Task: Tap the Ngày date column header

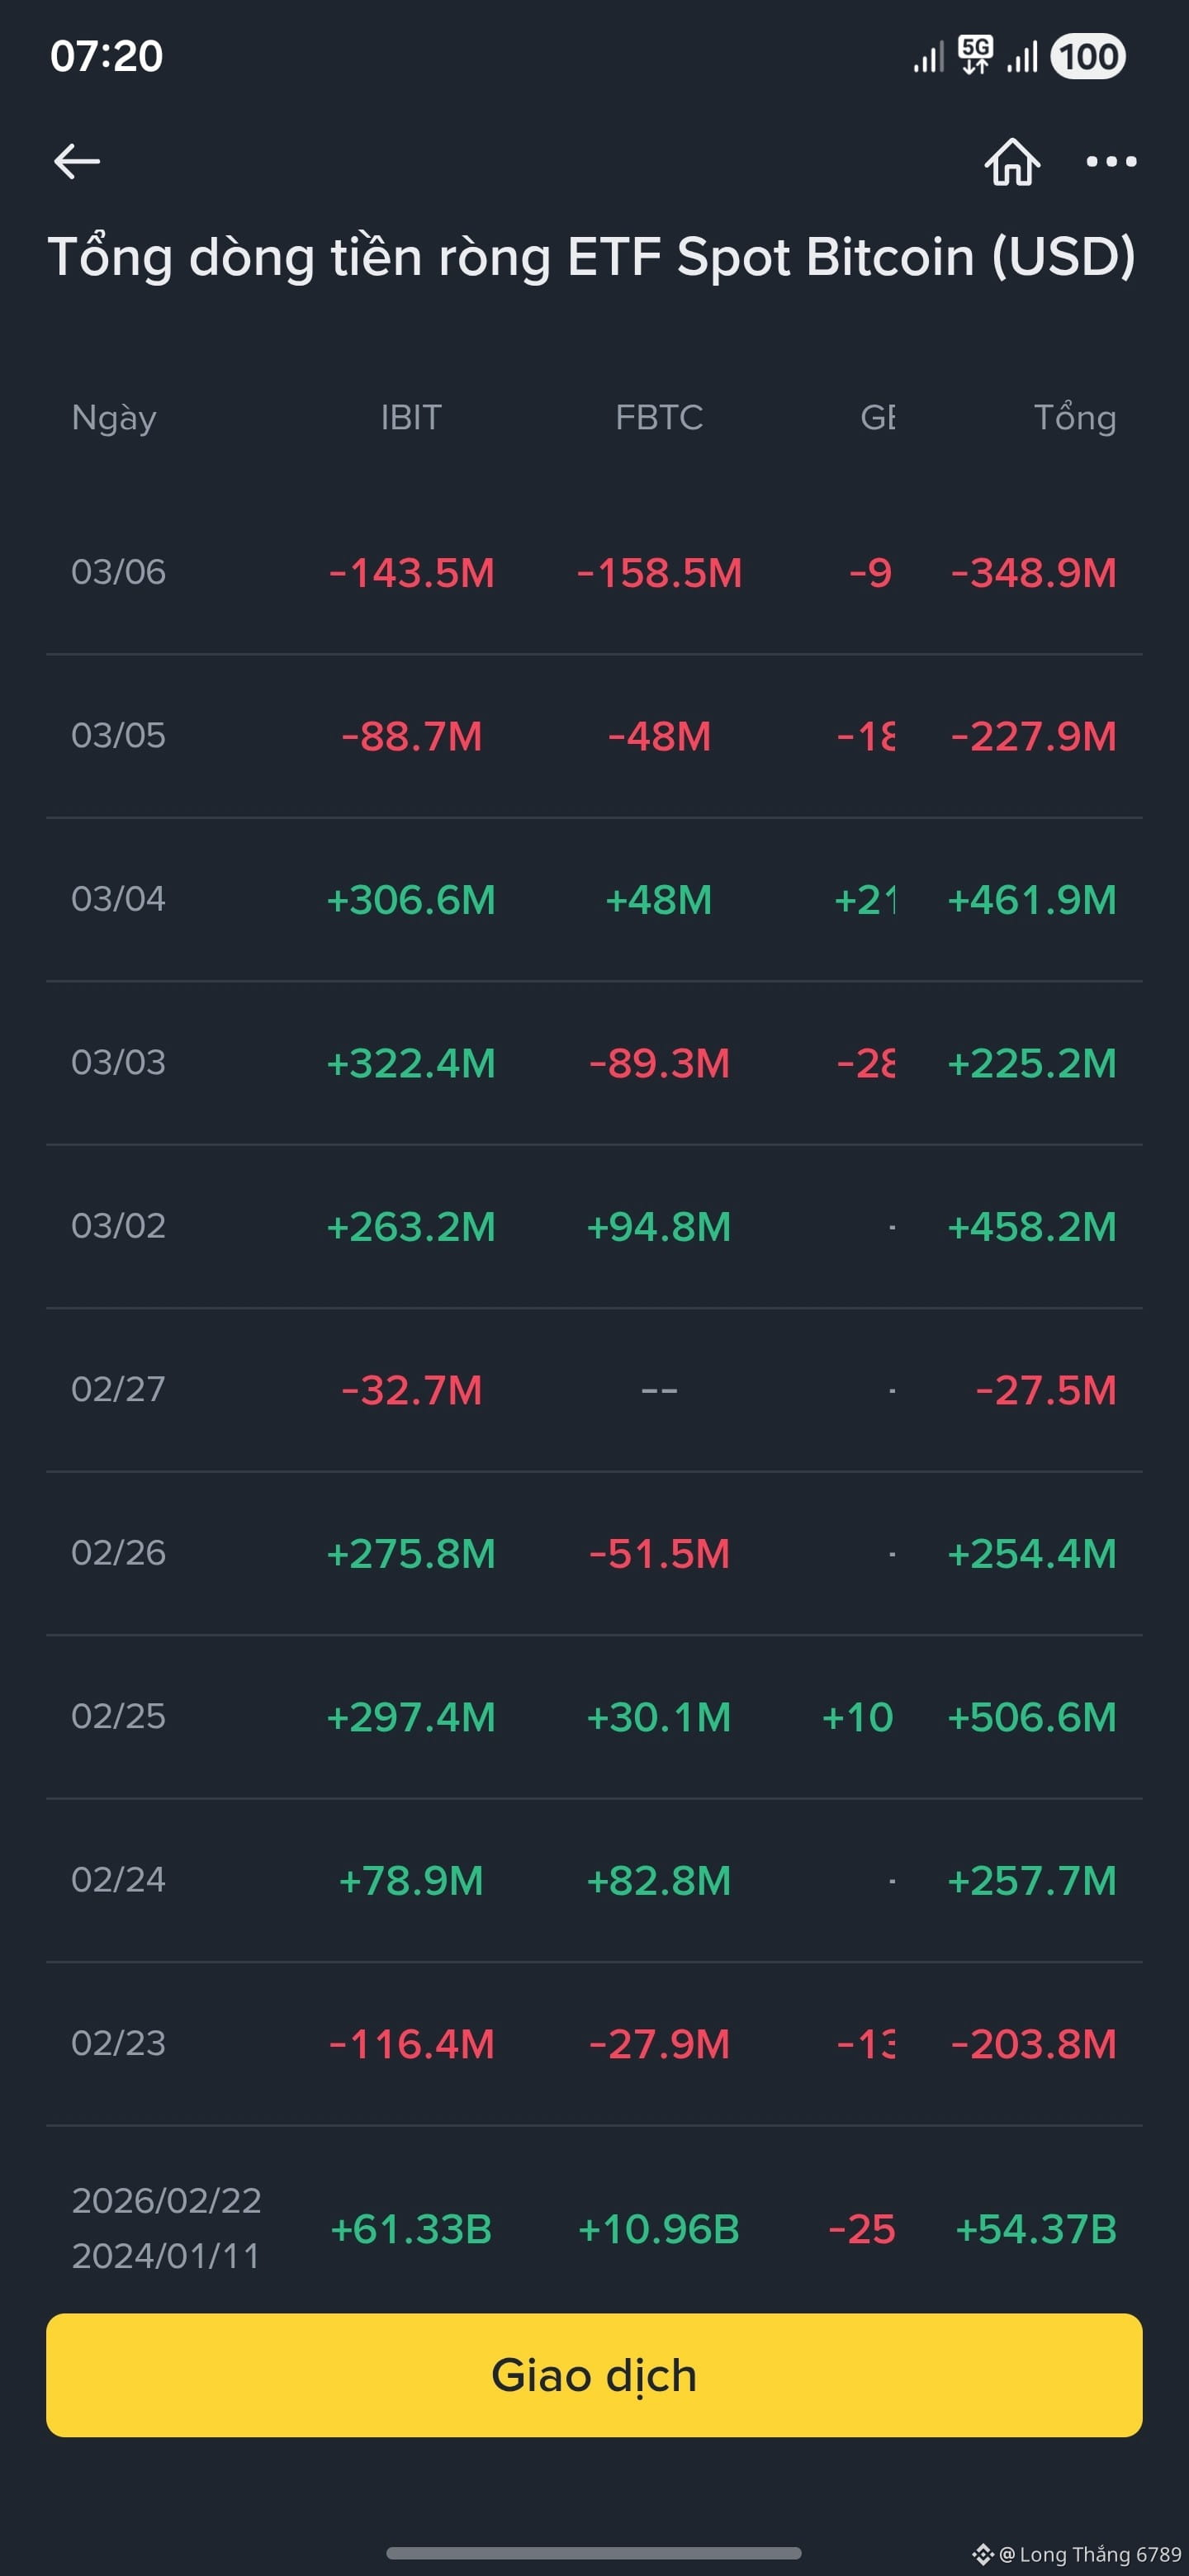Action: [114, 417]
